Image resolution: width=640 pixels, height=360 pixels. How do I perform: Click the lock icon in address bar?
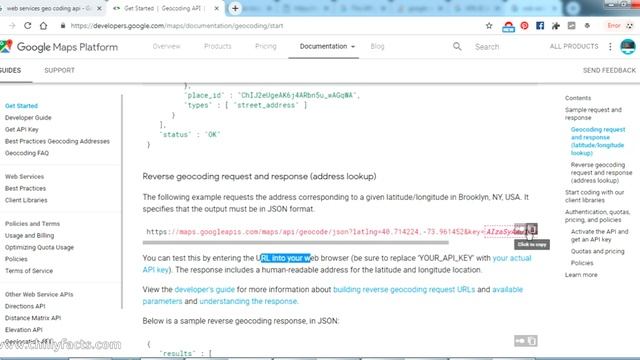(63, 26)
